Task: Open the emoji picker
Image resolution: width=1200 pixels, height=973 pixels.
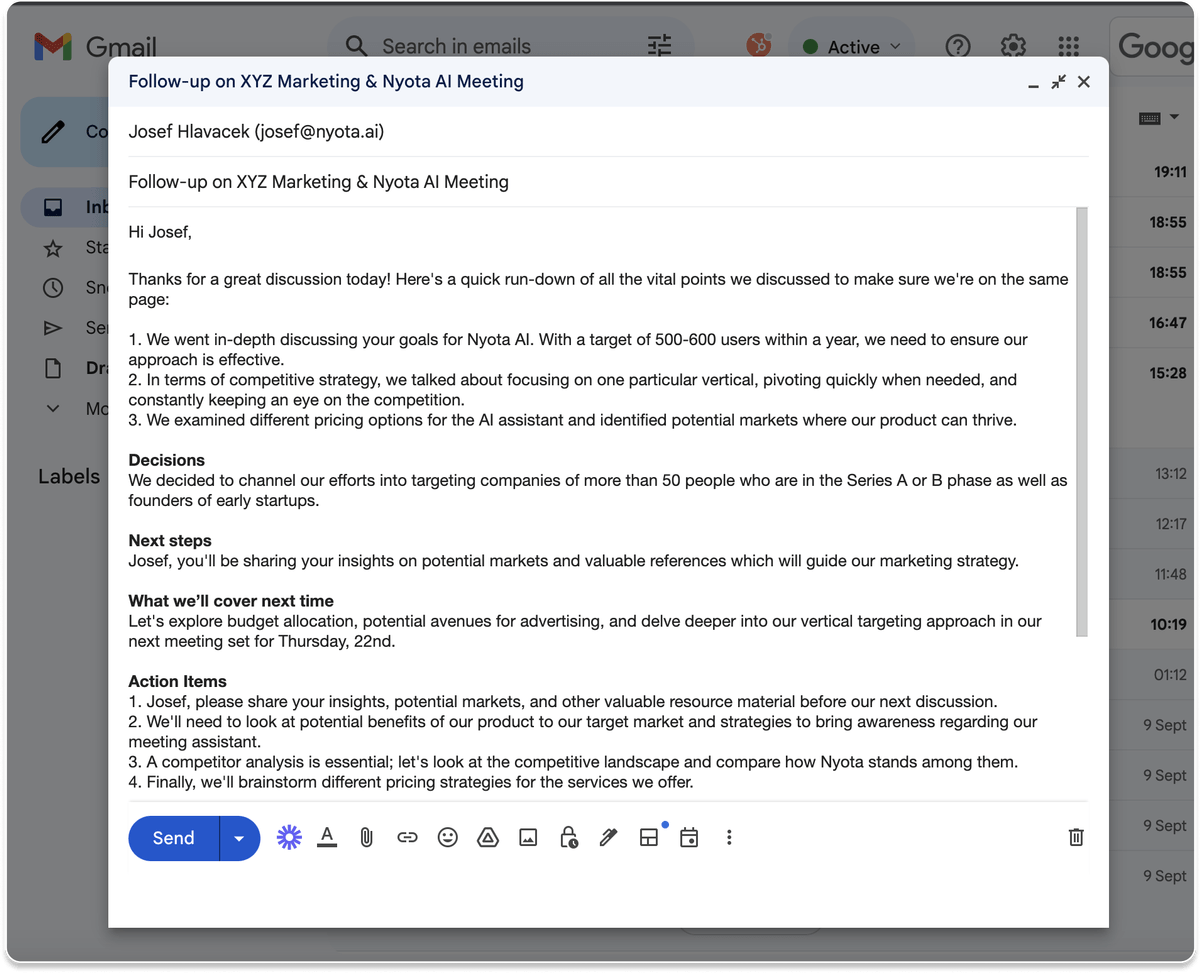Action: point(448,838)
